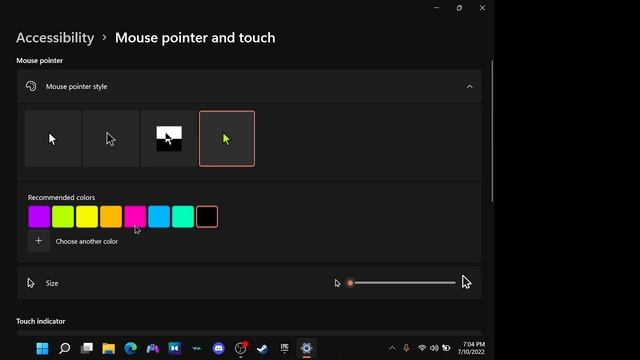Image resolution: width=640 pixels, height=360 pixels.
Task: Pick the orange recommended color
Action: click(111, 216)
